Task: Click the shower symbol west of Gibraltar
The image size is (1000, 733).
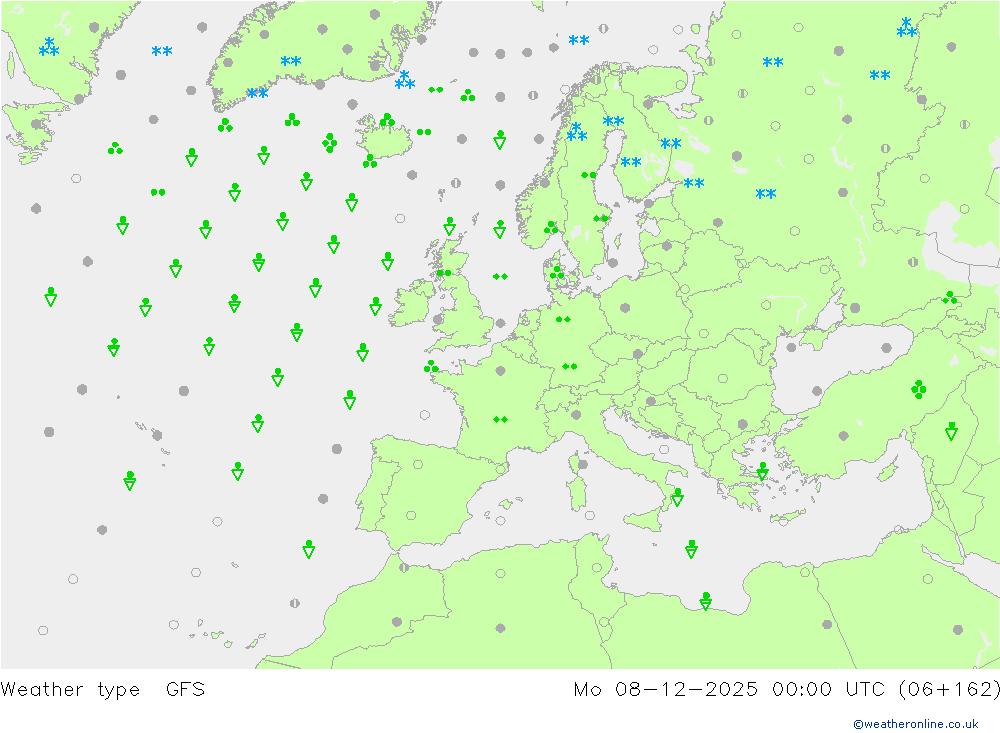Action: click(309, 549)
